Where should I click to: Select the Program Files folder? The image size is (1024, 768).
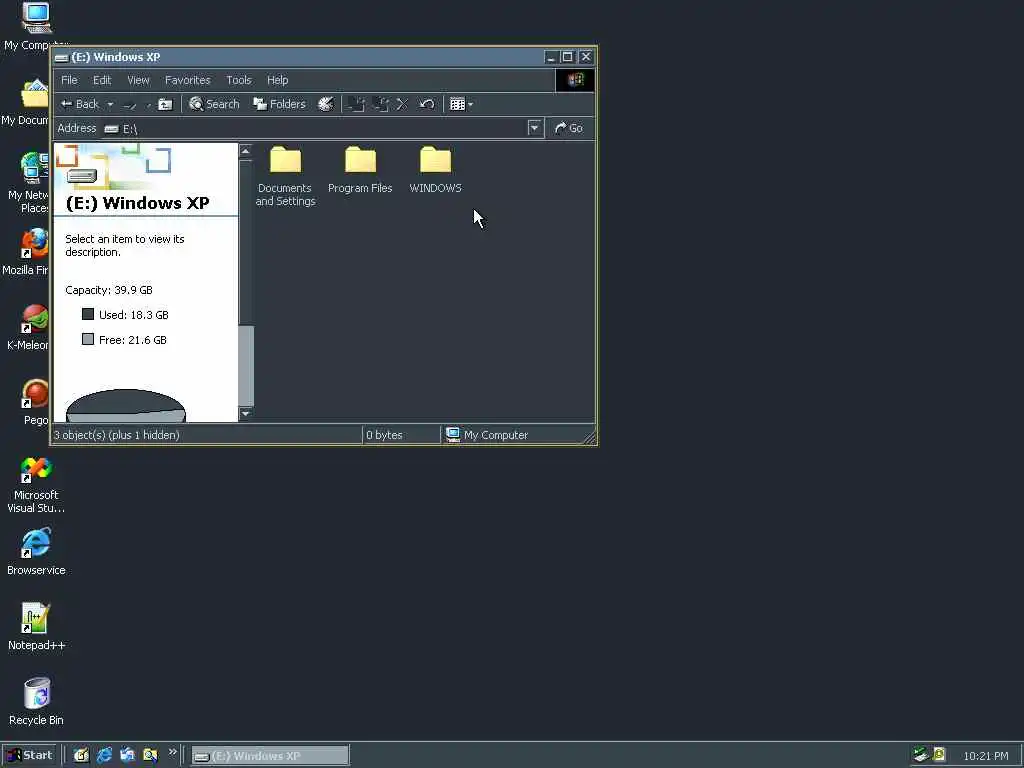coord(360,170)
